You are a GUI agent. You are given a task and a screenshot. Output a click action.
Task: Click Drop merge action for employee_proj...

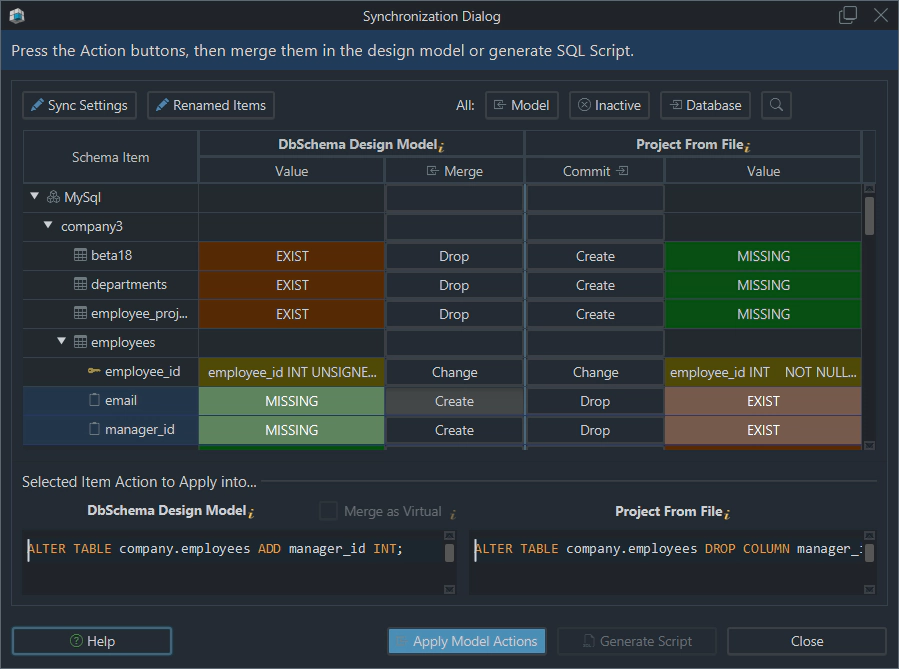tap(454, 314)
